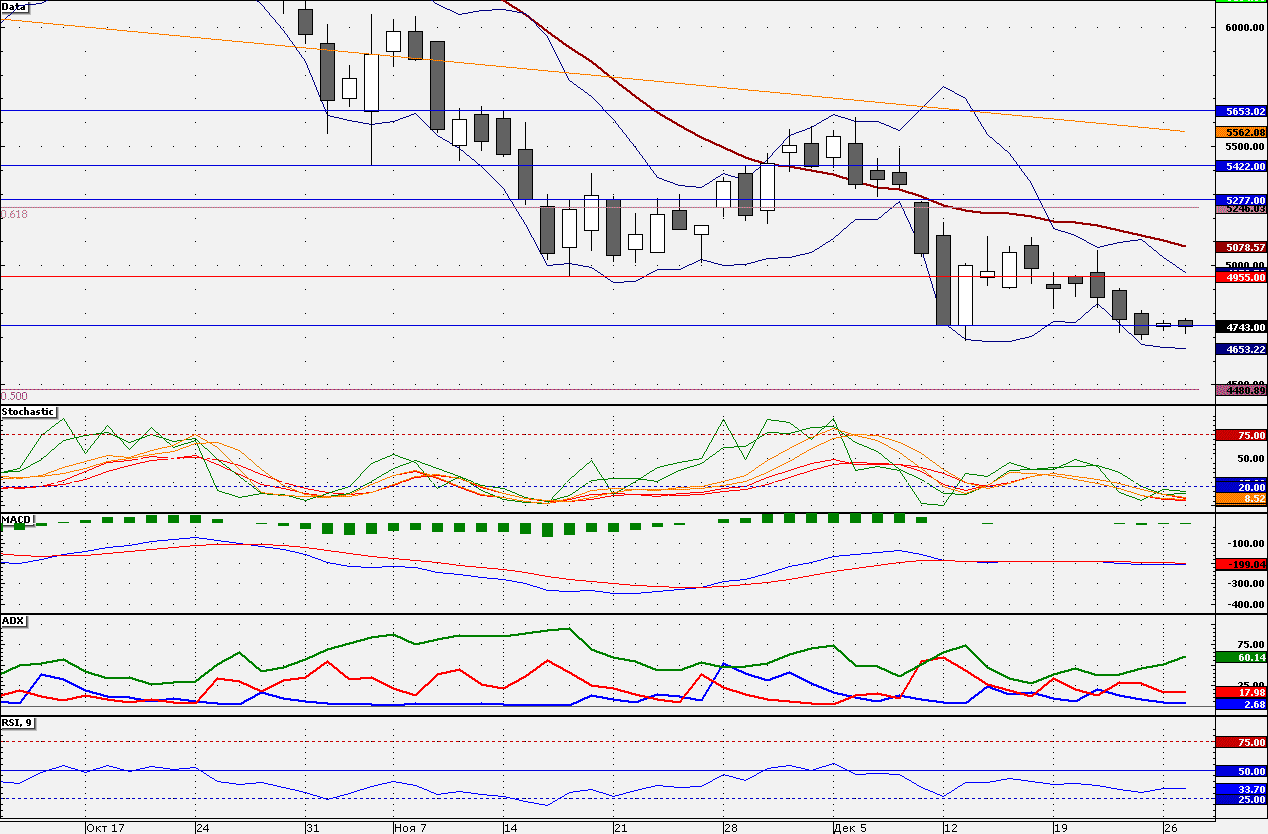The height and width of the screenshot is (834, 1268).
Task: Click the orange 5562.08 trendline price tag
Action: coord(1240,132)
